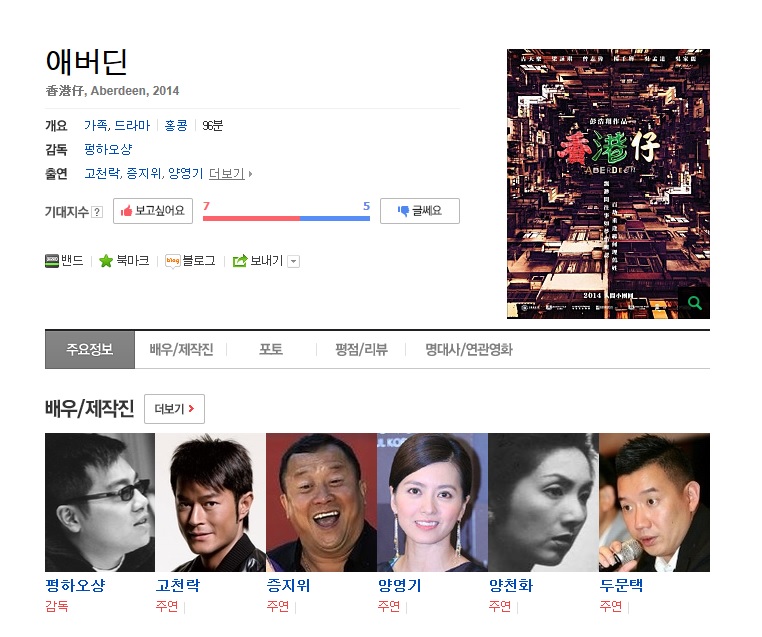Click the green 보내기 send icon
This screenshot has height=637, width=762.
pyautogui.click(x=240, y=261)
